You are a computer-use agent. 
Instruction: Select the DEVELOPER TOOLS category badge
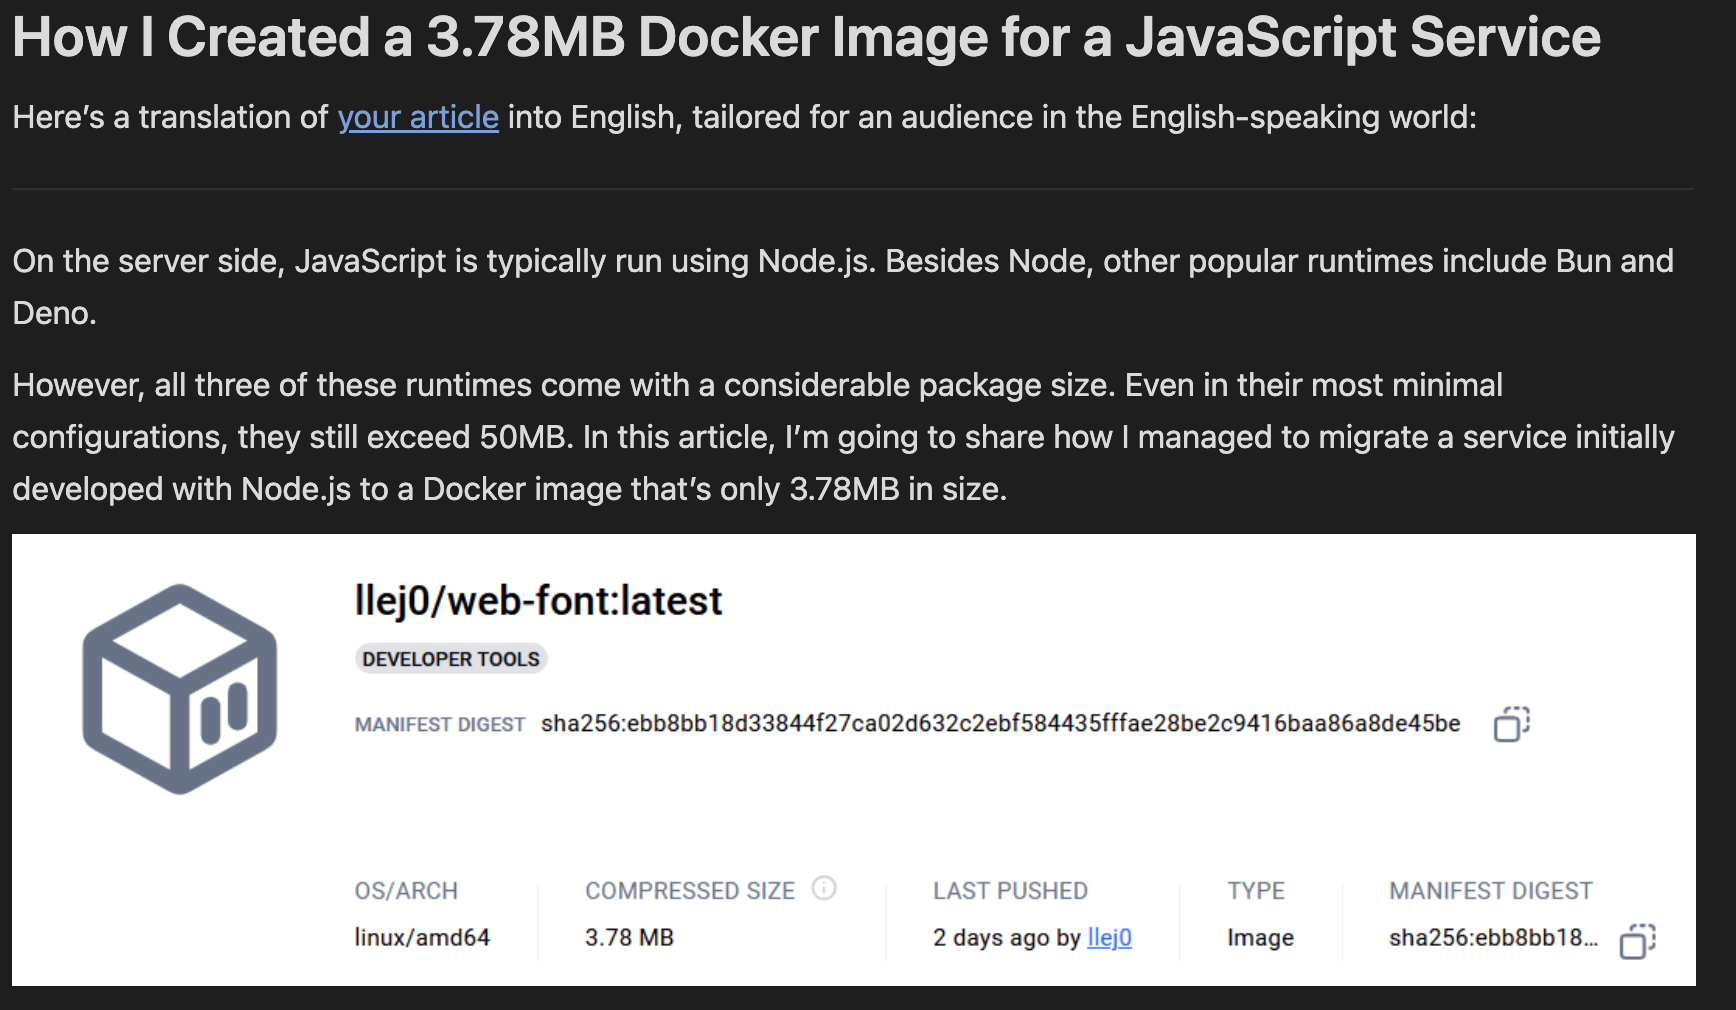[451, 659]
